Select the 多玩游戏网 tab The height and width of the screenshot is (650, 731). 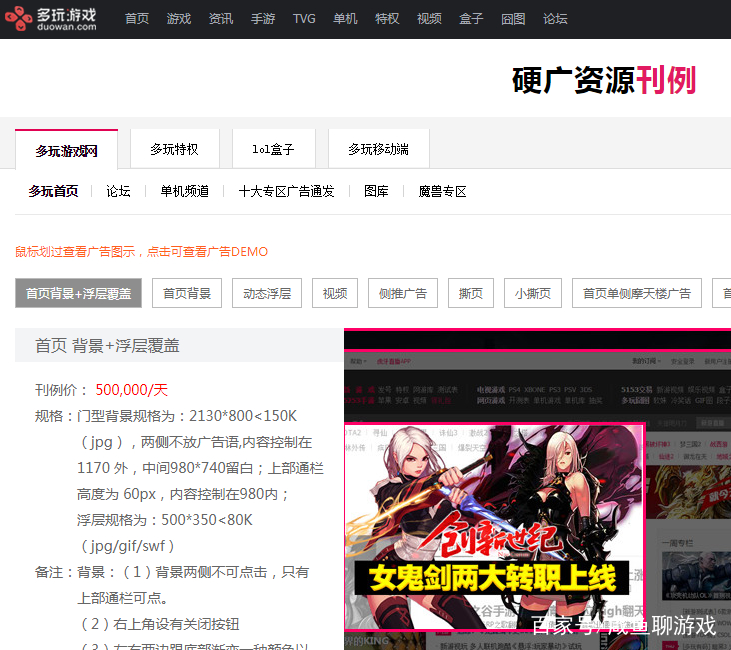point(66,150)
